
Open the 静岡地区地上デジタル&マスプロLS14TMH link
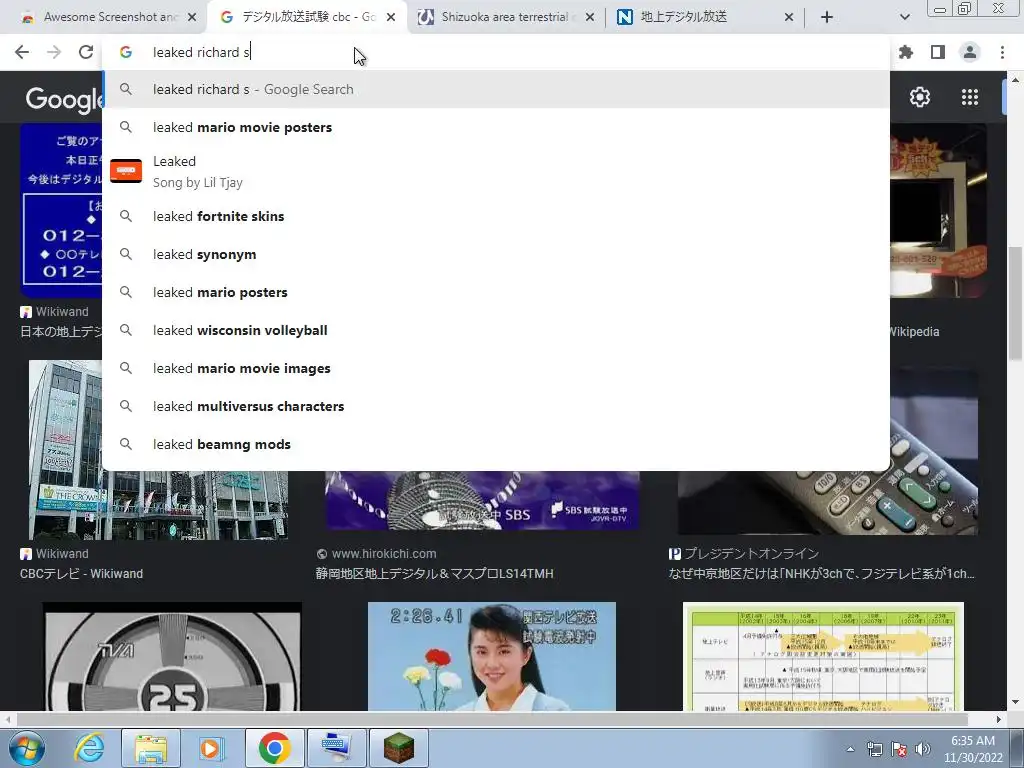pyautogui.click(x=434, y=574)
